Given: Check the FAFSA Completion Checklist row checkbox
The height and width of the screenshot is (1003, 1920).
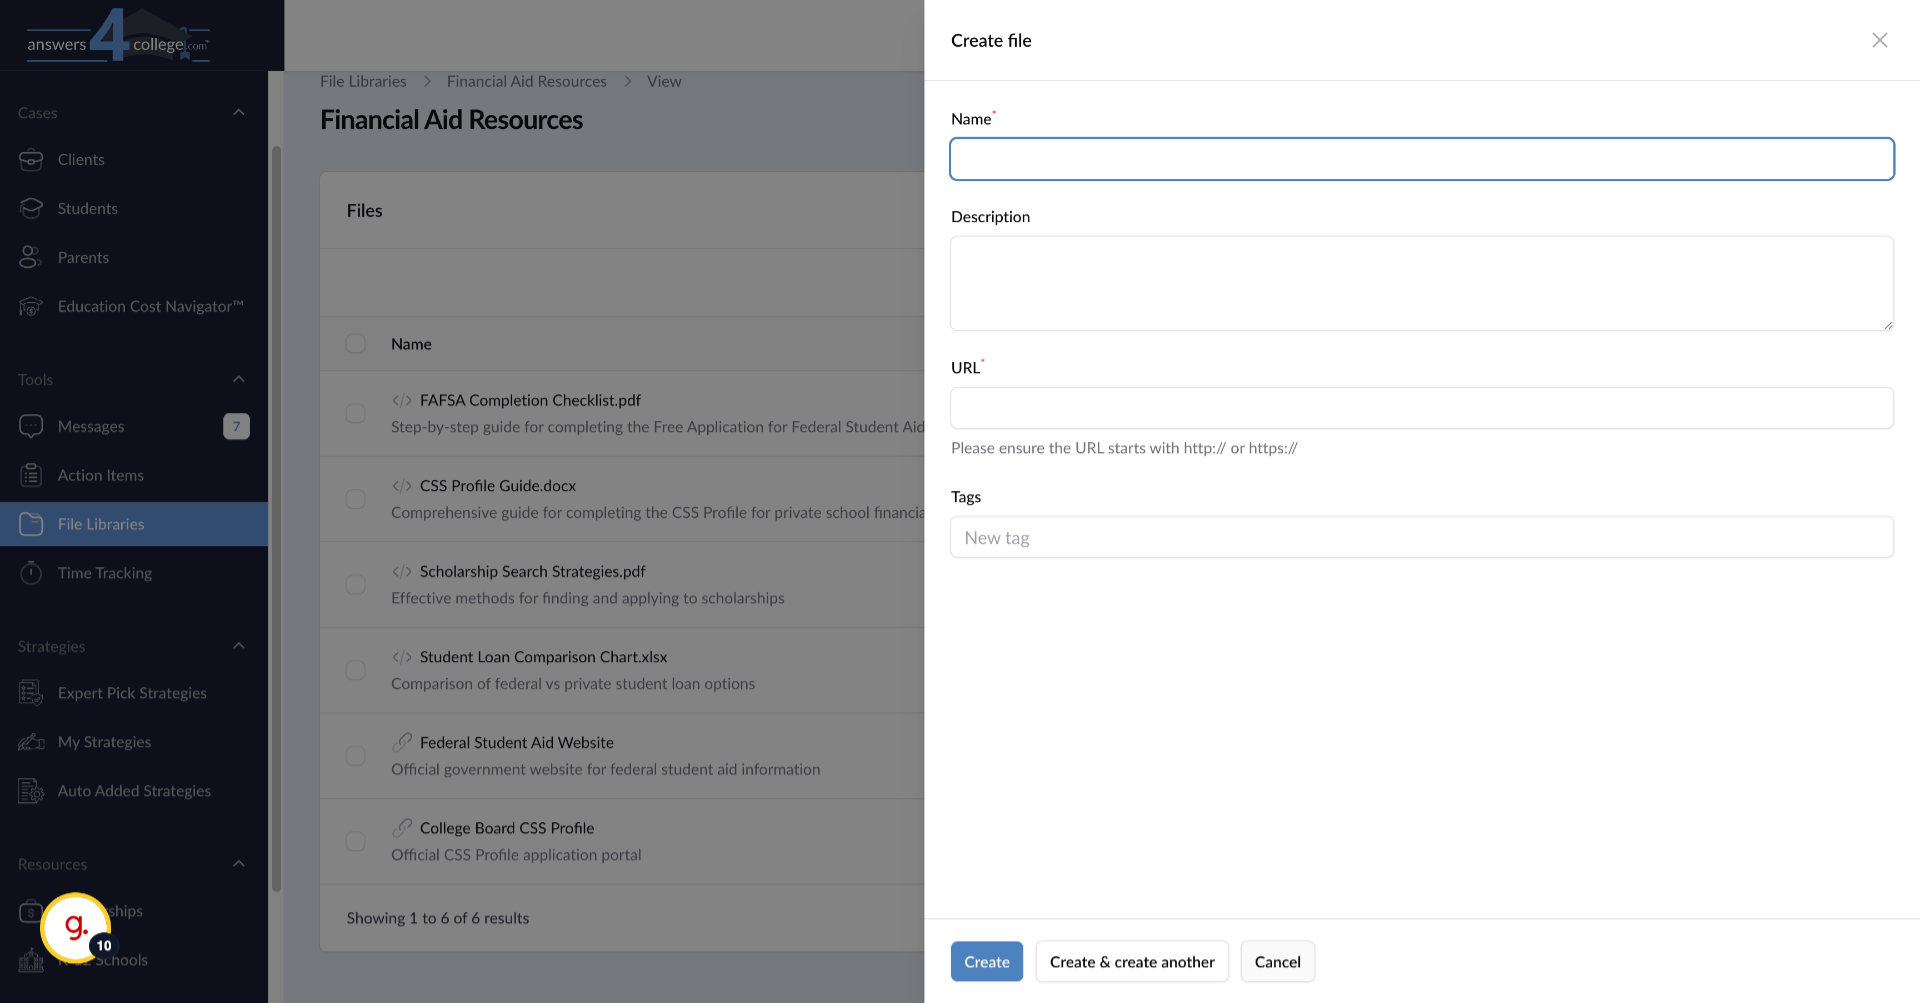Looking at the screenshot, I should [x=355, y=412].
